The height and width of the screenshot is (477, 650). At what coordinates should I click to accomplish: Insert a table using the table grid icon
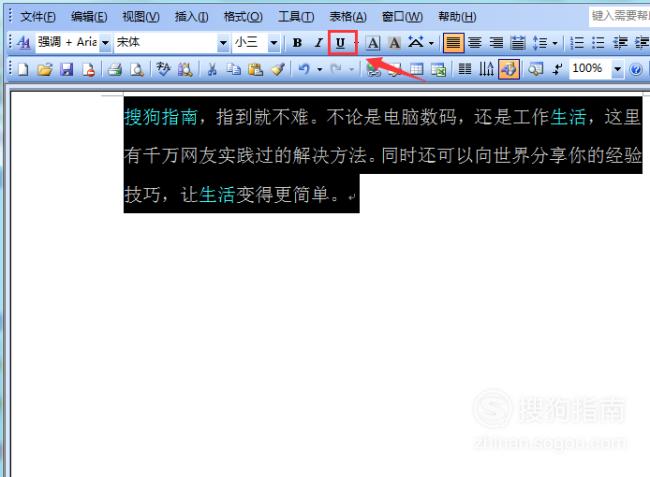tap(417, 69)
